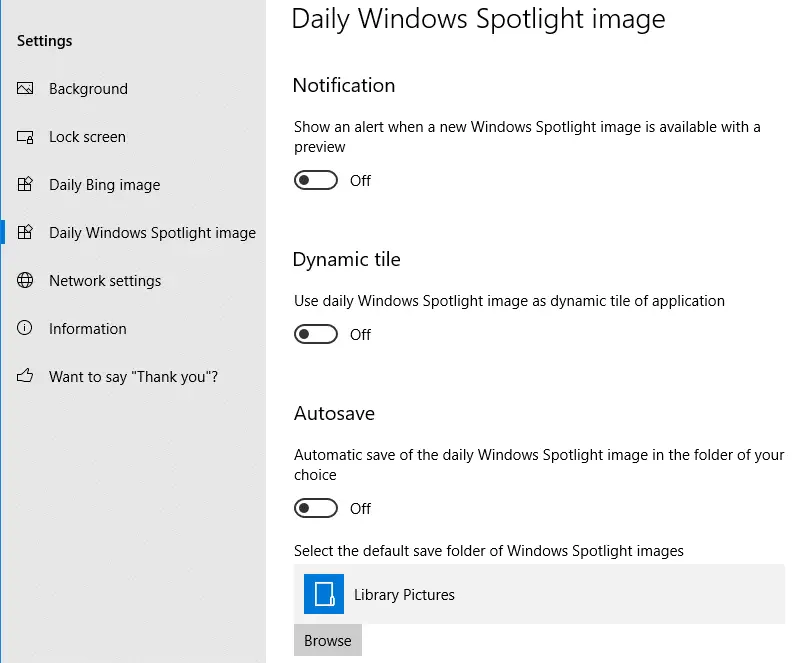Image resolution: width=793 pixels, height=663 pixels.
Task: Switch on the Autosave toggle
Action: pos(316,508)
